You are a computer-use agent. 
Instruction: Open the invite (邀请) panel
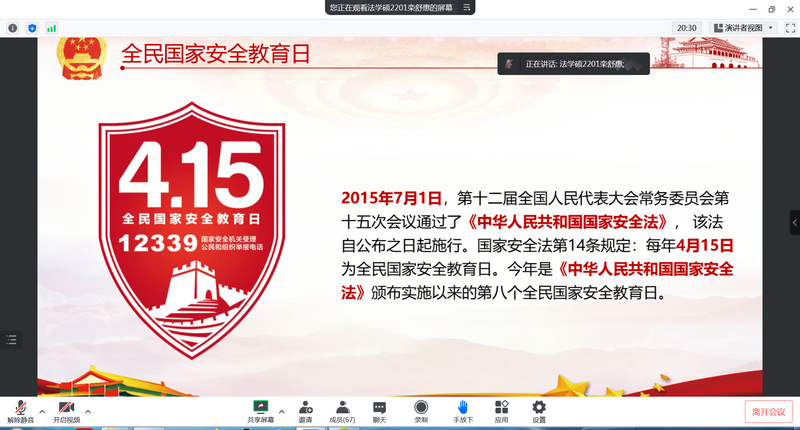(305, 410)
